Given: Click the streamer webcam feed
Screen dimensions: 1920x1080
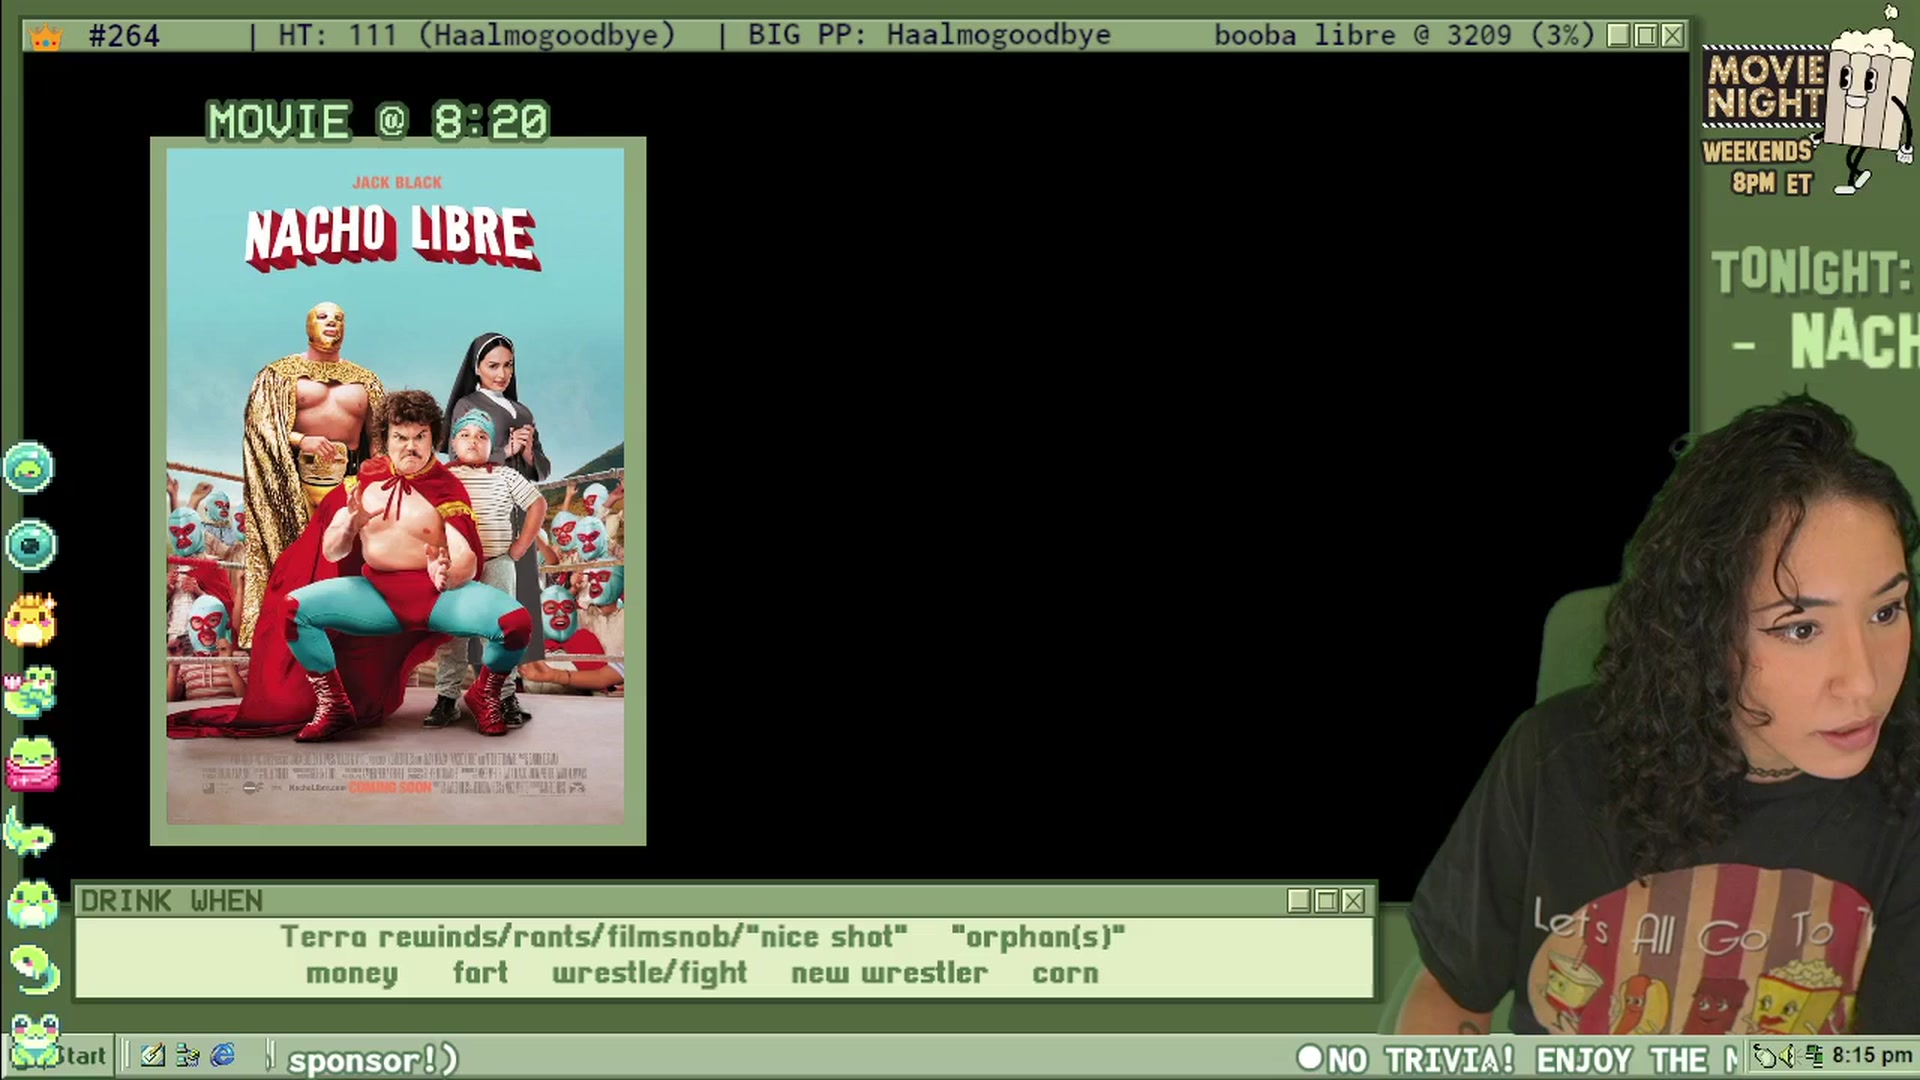Looking at the screenshot, I should [x=1660, y=715].
